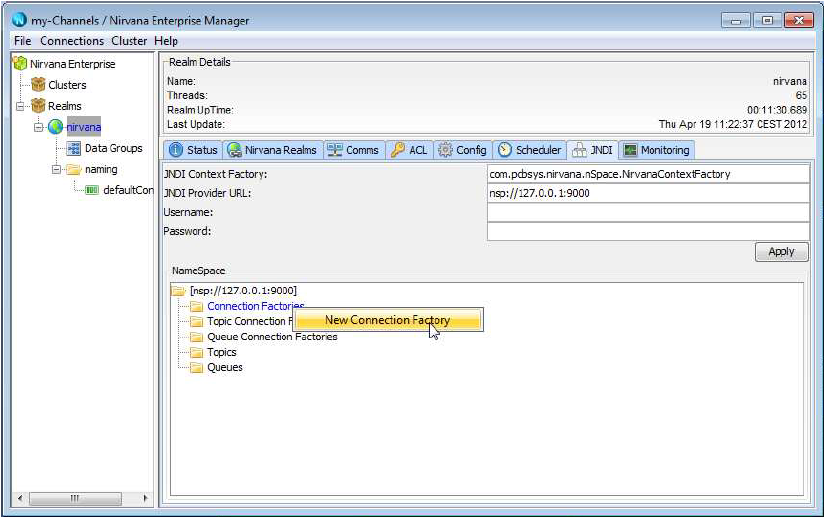The height and width of the screenshot is (517, 824).
Task: Click the Monitoring tab chart icon
Action: (x=630, y=150)
